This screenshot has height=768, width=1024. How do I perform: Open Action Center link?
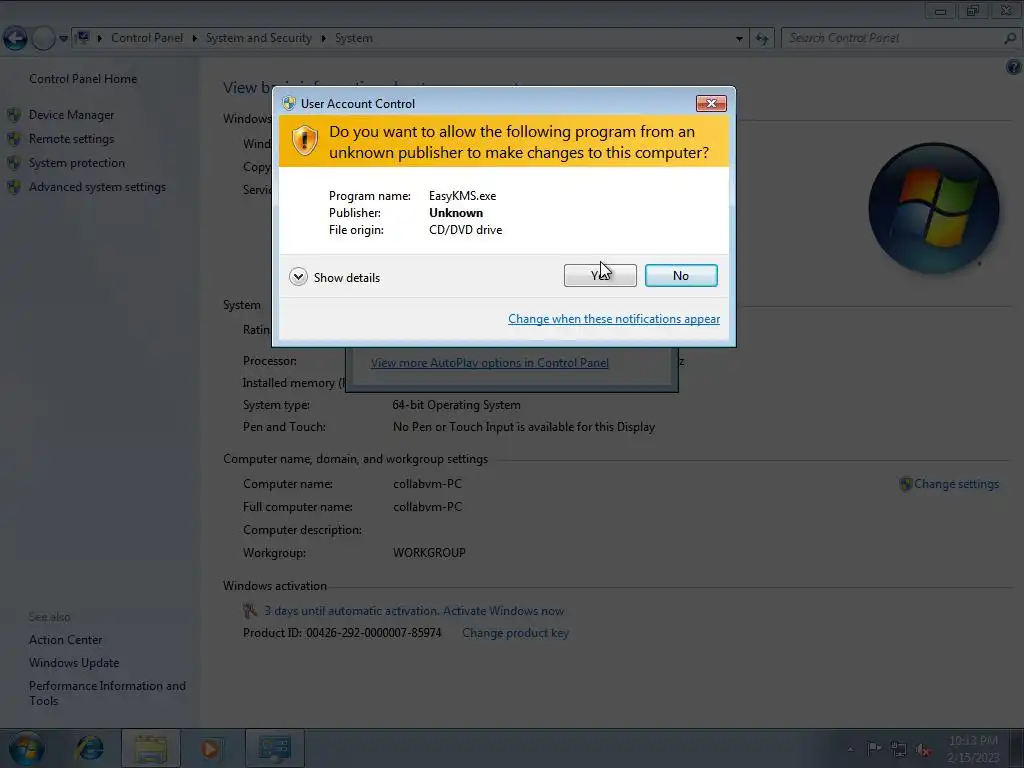(65, 640)
